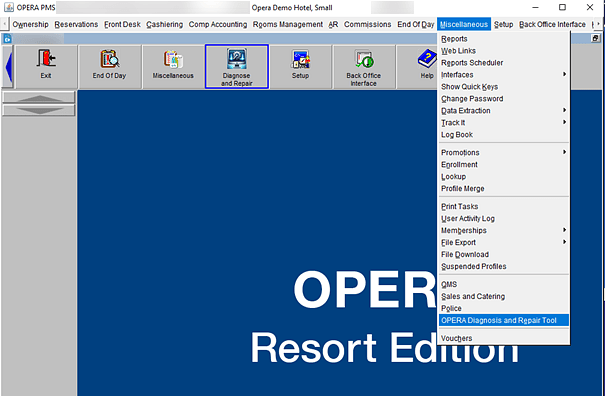Click the inner window icon under the menu bar
The width and height of the screenshot is (605, 396).
point(7,38)
